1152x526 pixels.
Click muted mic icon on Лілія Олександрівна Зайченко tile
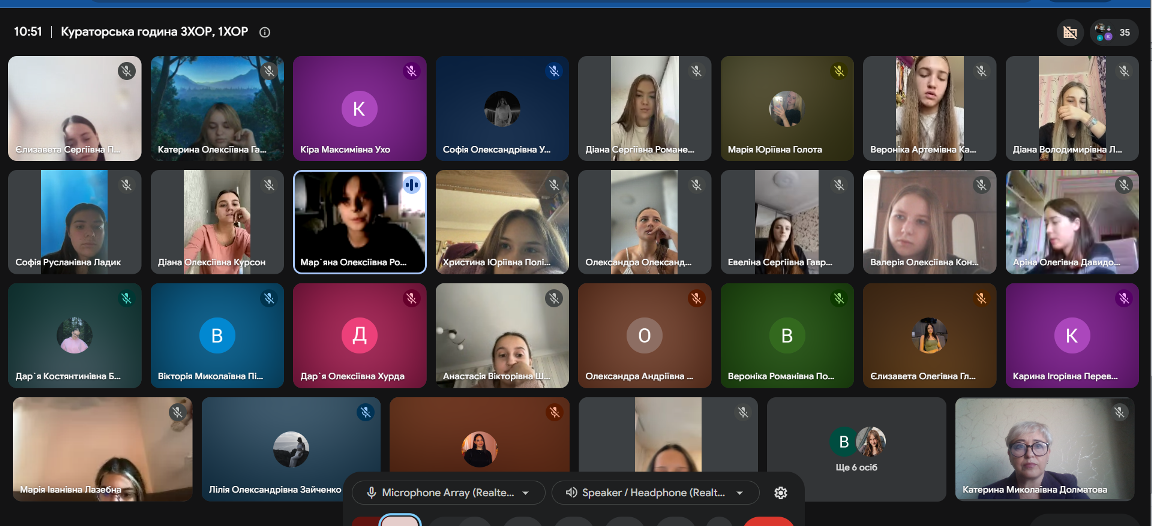click(366, 412)
